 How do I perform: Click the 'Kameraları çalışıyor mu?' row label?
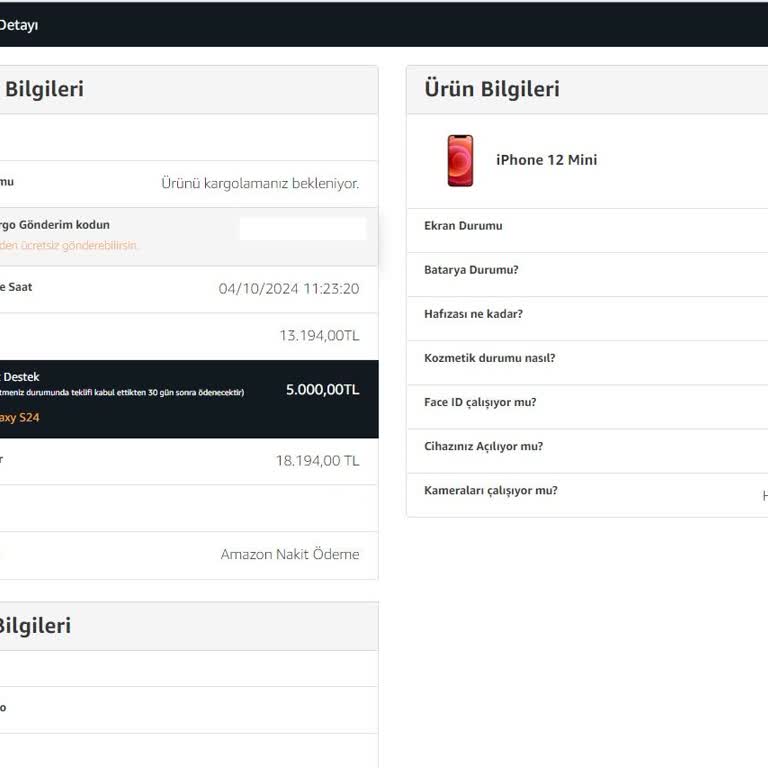click(490, 490)
